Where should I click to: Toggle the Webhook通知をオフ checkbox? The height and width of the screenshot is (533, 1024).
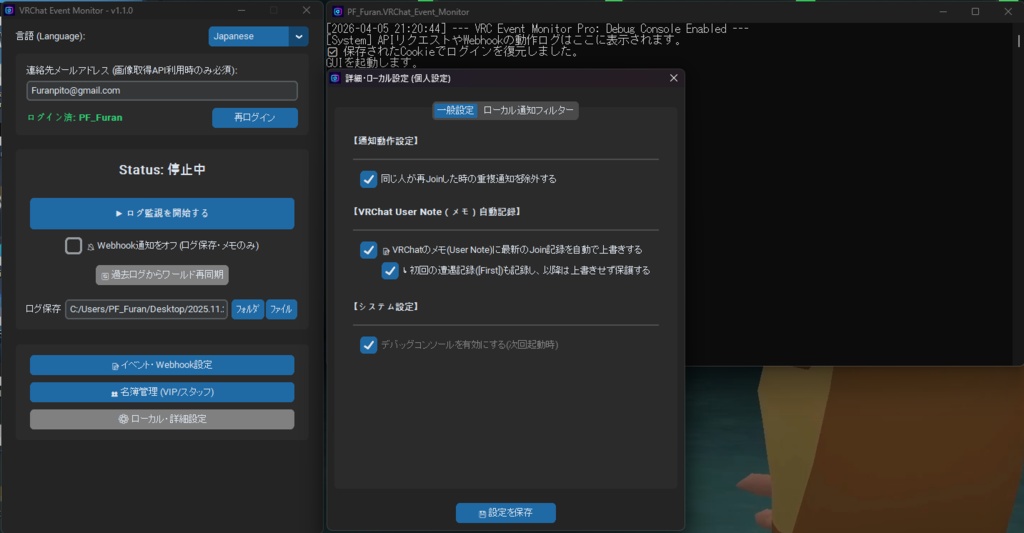click(73, 246)
